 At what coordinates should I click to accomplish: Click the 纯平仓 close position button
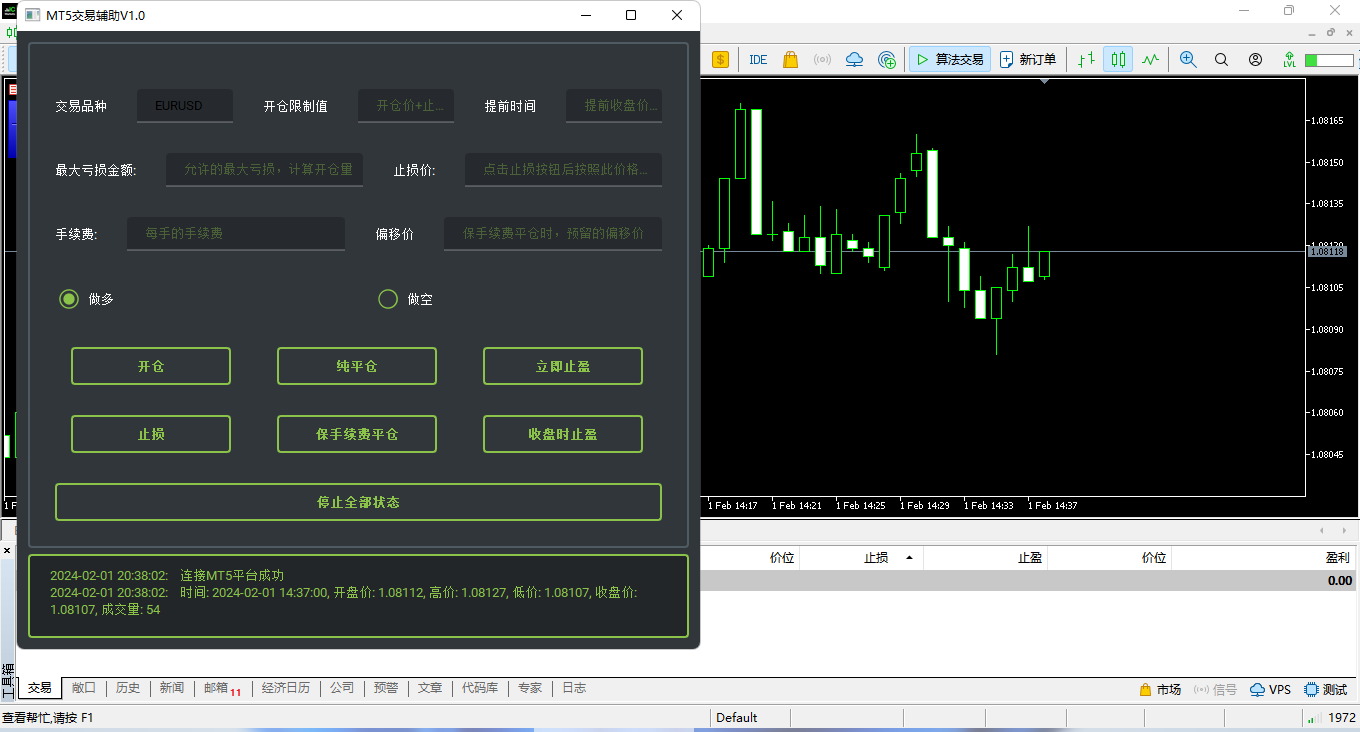point(357,366)
